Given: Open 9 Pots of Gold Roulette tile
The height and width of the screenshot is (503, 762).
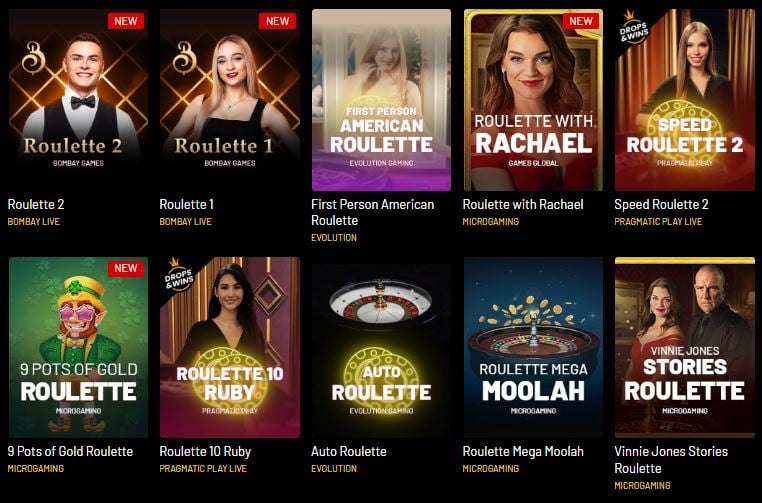Looking at the screenshot, I should point(78,347).
